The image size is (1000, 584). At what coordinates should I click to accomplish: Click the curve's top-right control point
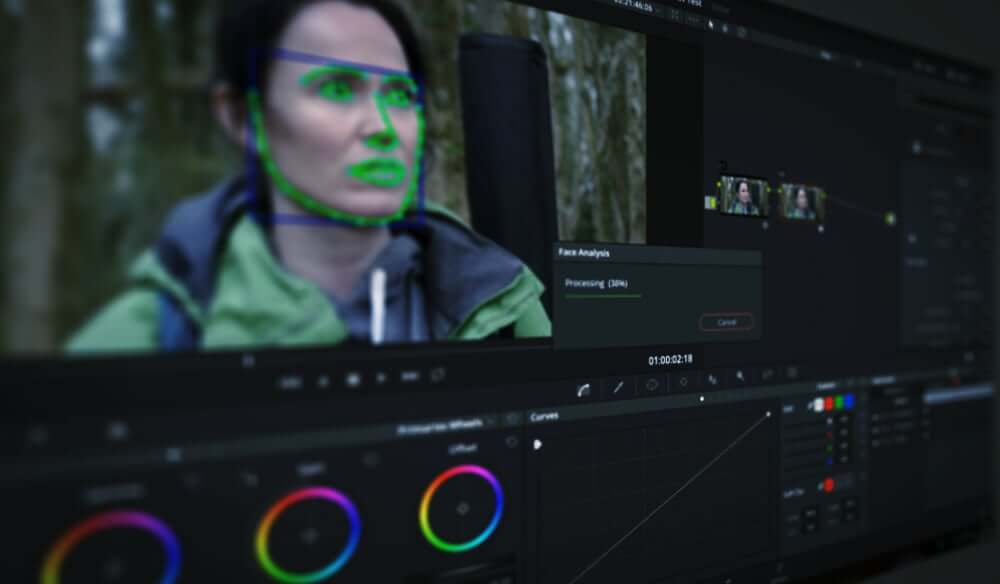768,414
